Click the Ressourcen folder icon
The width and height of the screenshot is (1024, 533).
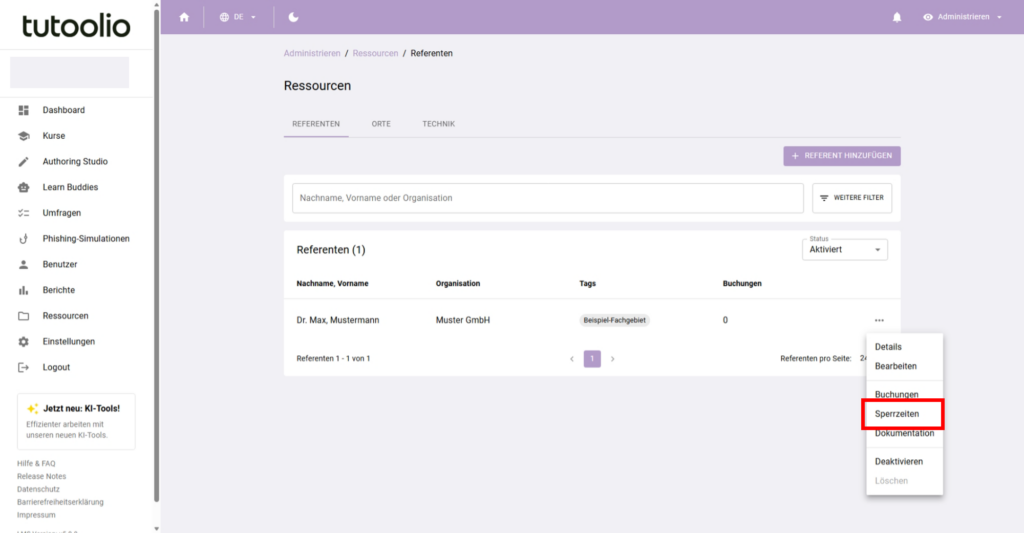tap(24, 315)
